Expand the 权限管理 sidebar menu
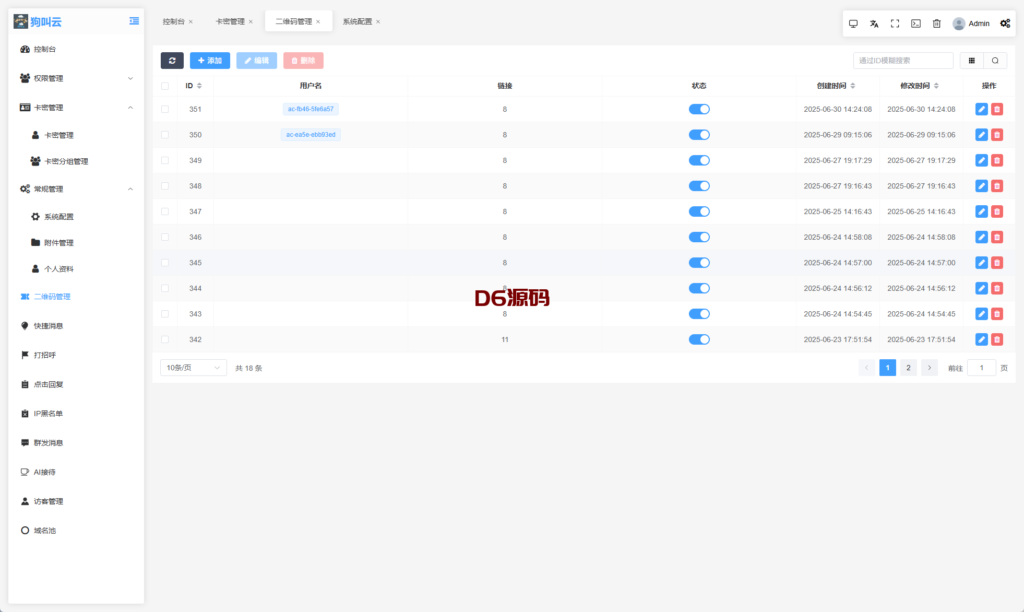The height and width of the screenshot is (612, 1024). [76, 78]
